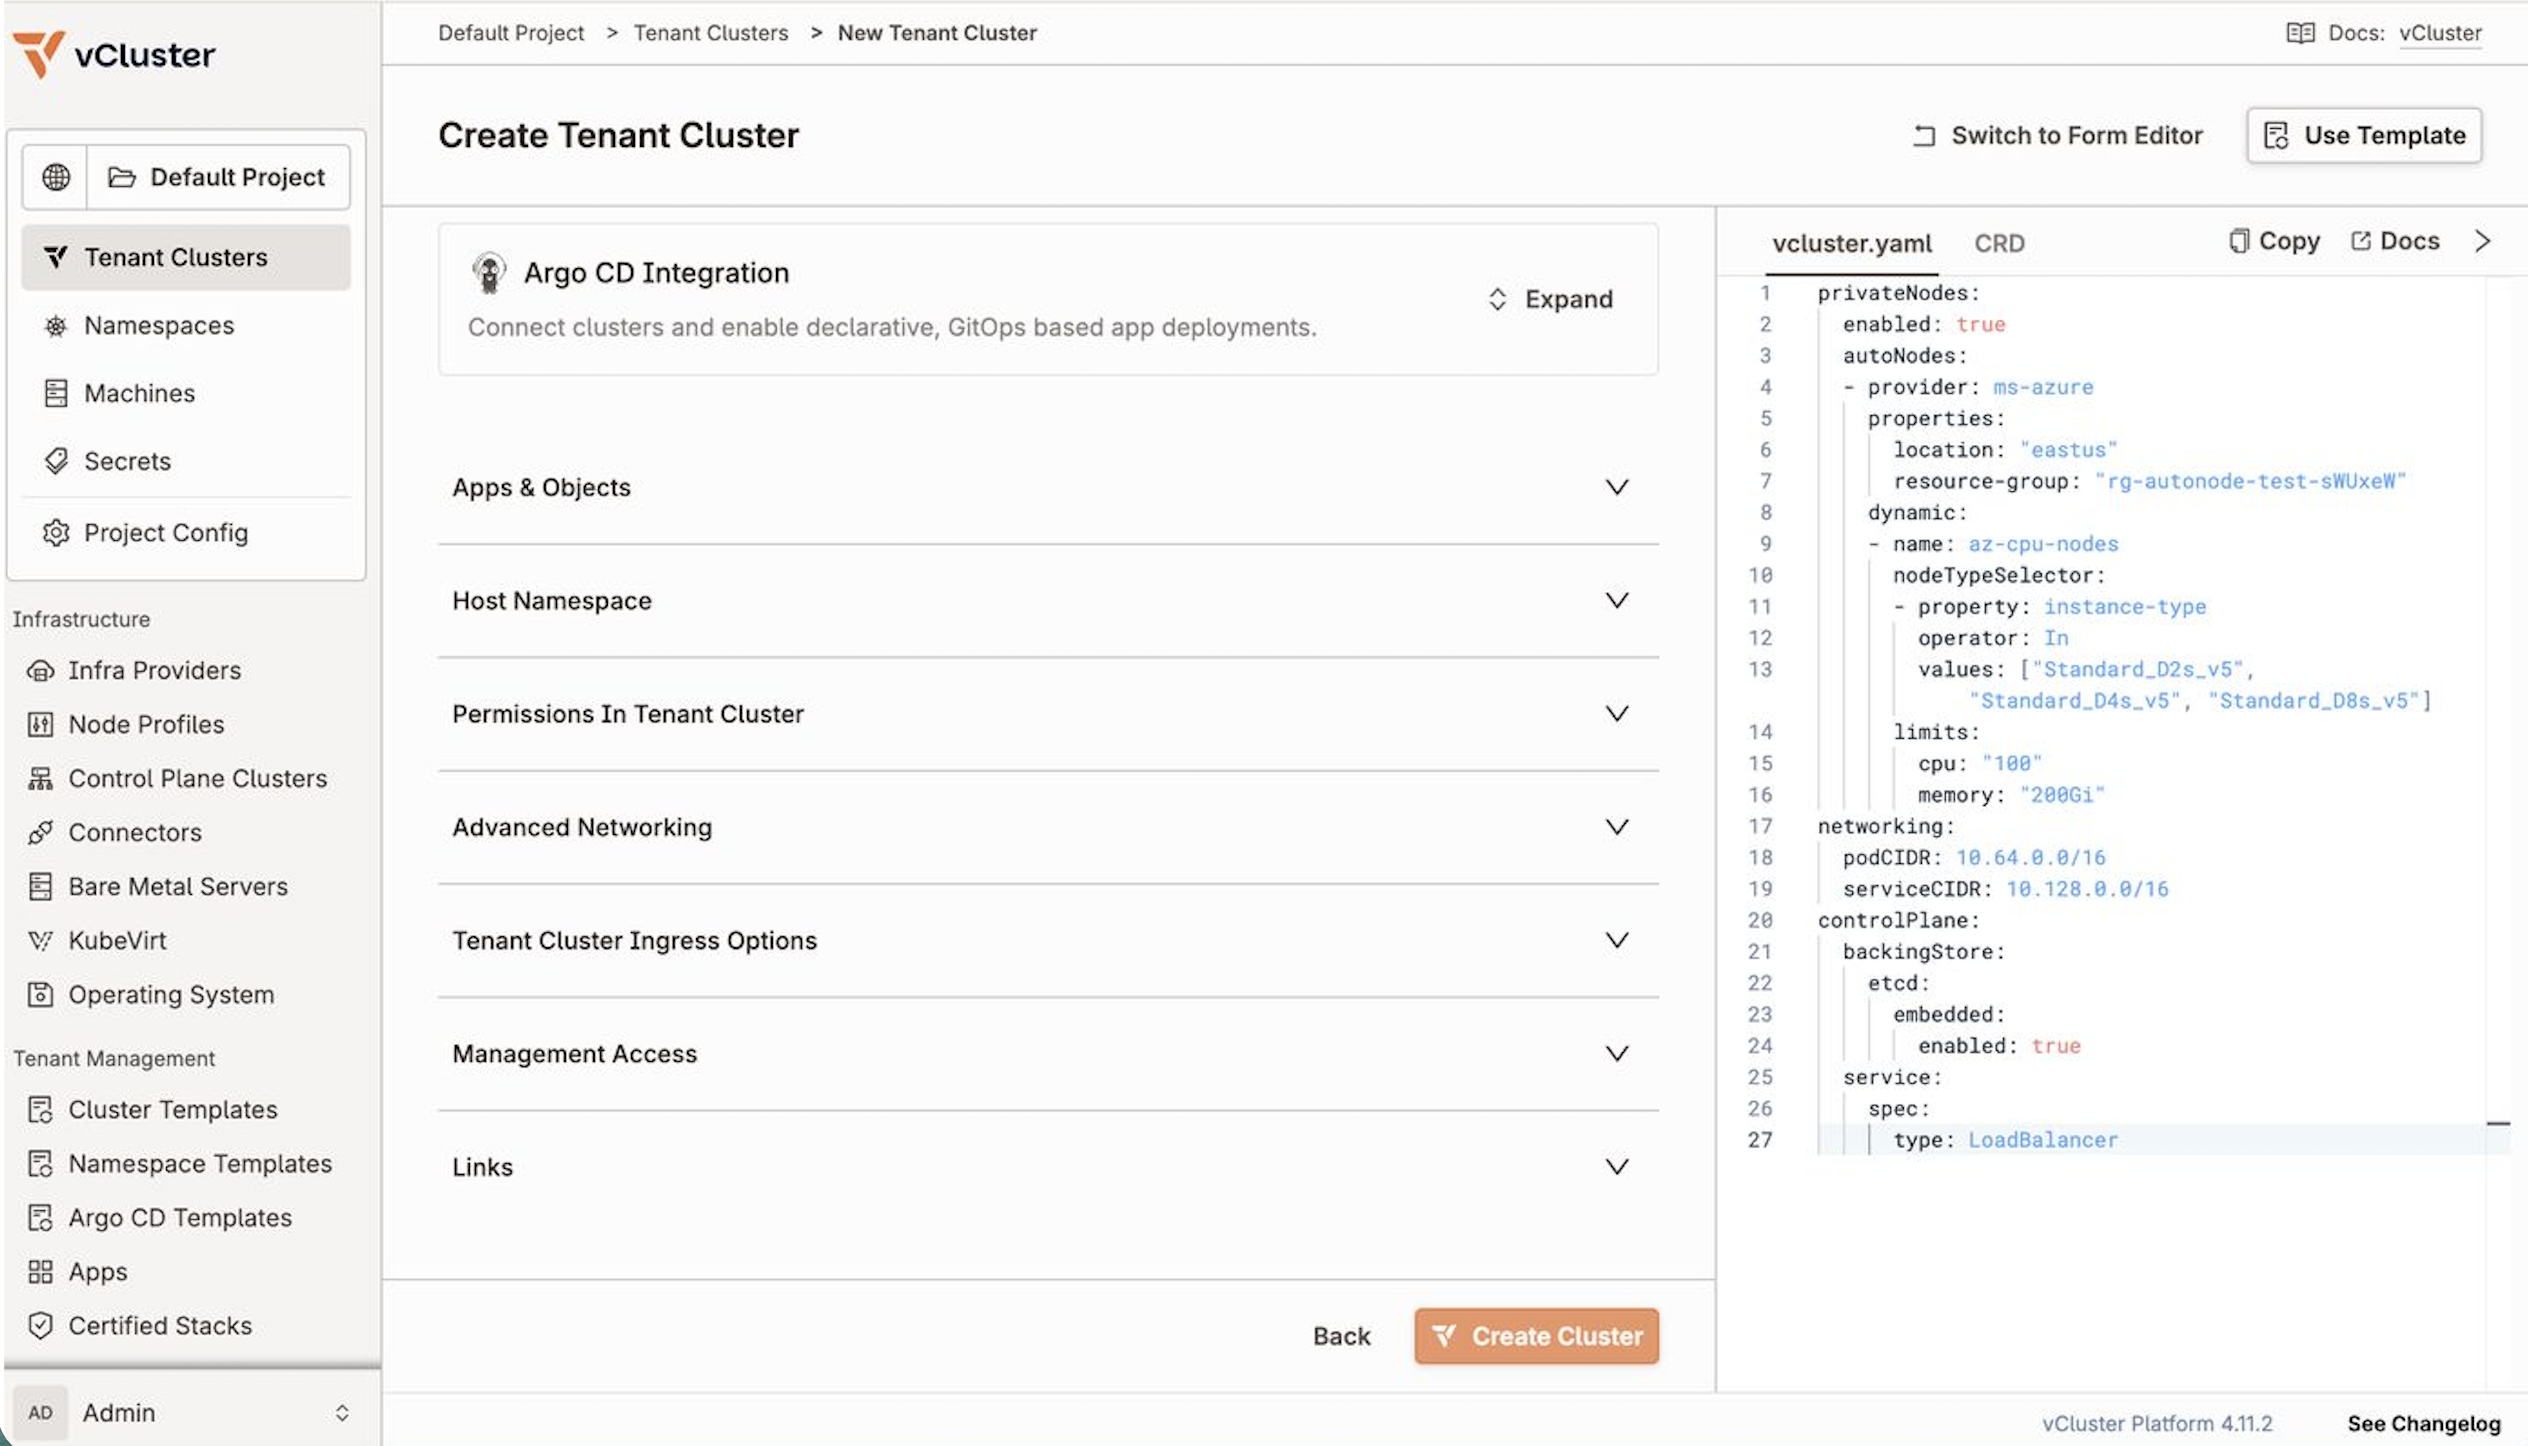Open the See Changelog link

(2423, 1423)
